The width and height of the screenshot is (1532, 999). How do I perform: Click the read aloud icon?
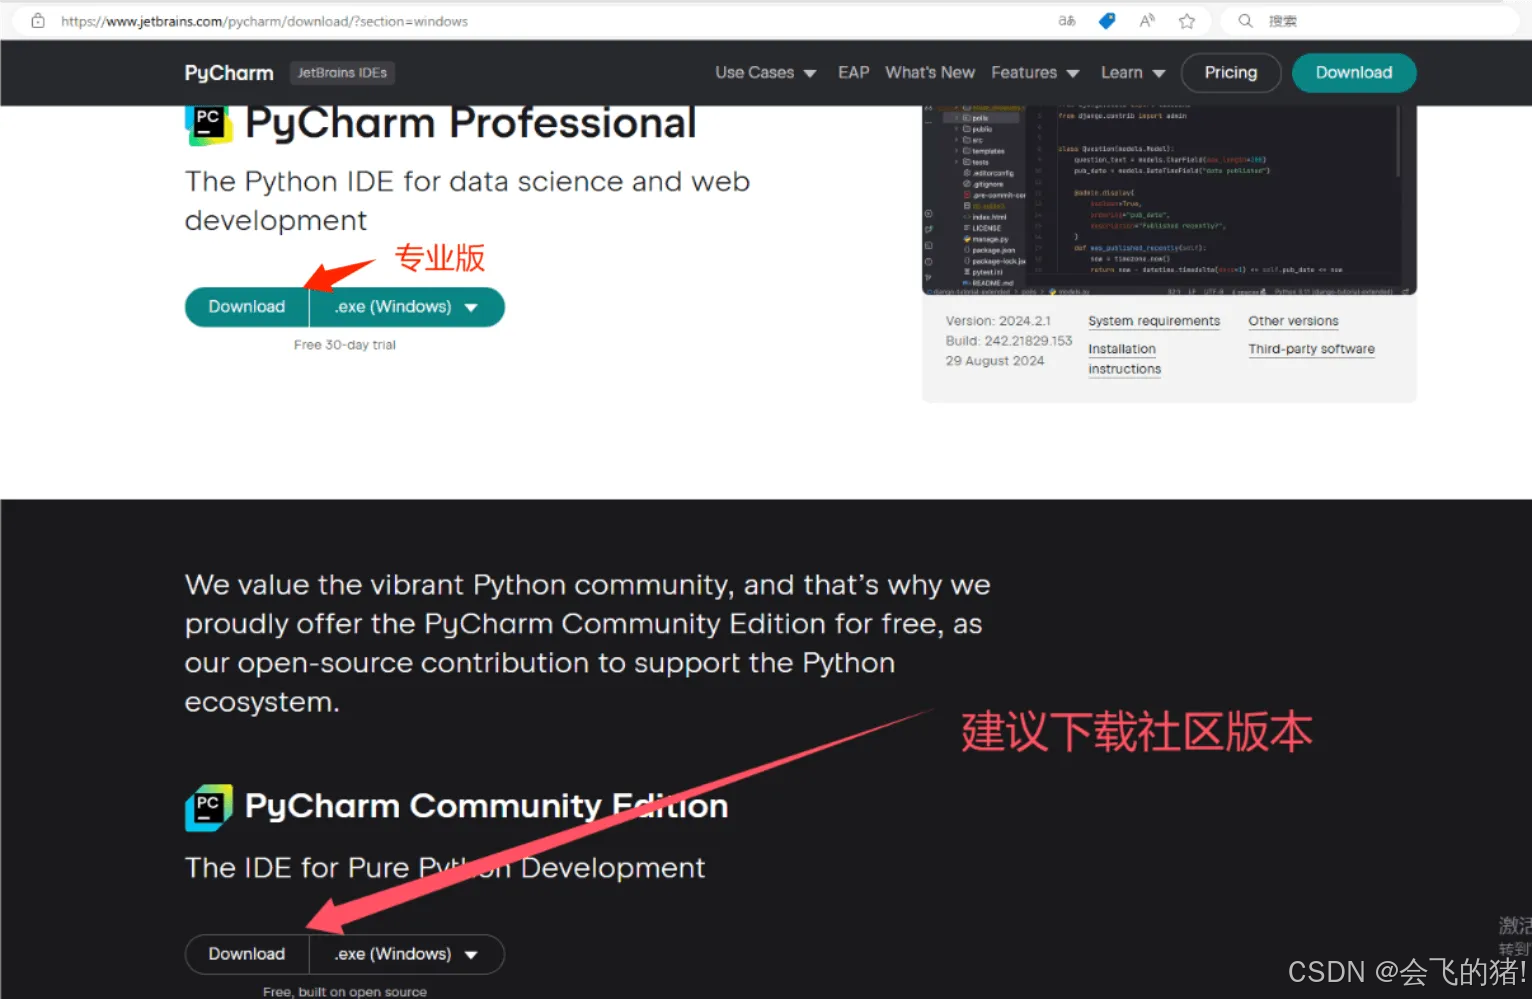tap(1147, 21)
